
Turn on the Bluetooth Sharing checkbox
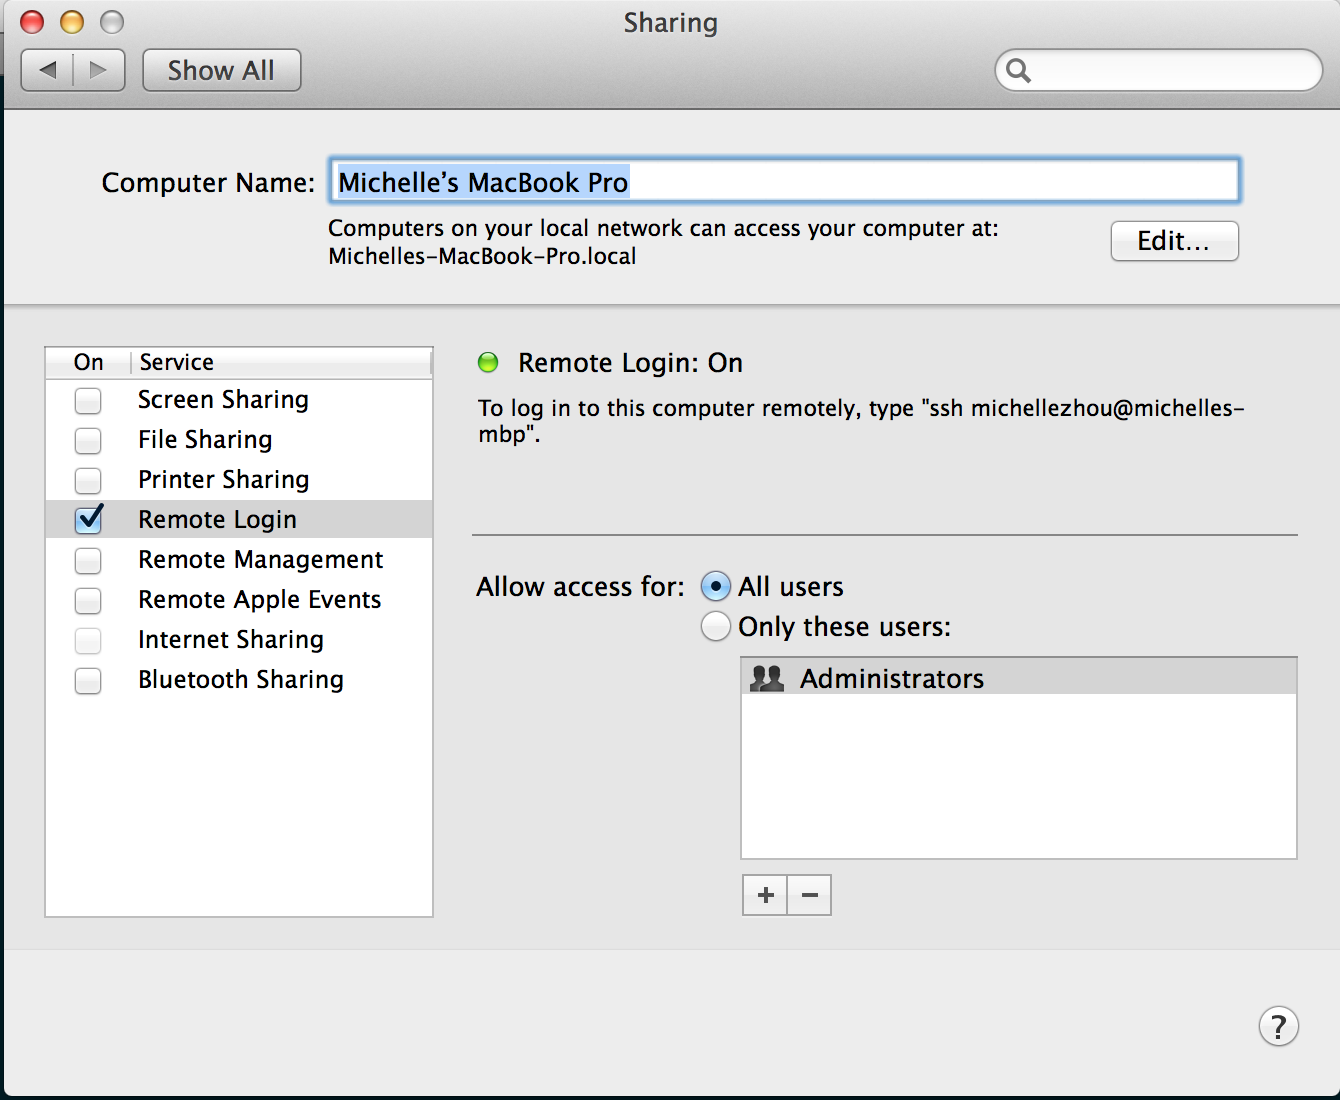tap(88, 680)
